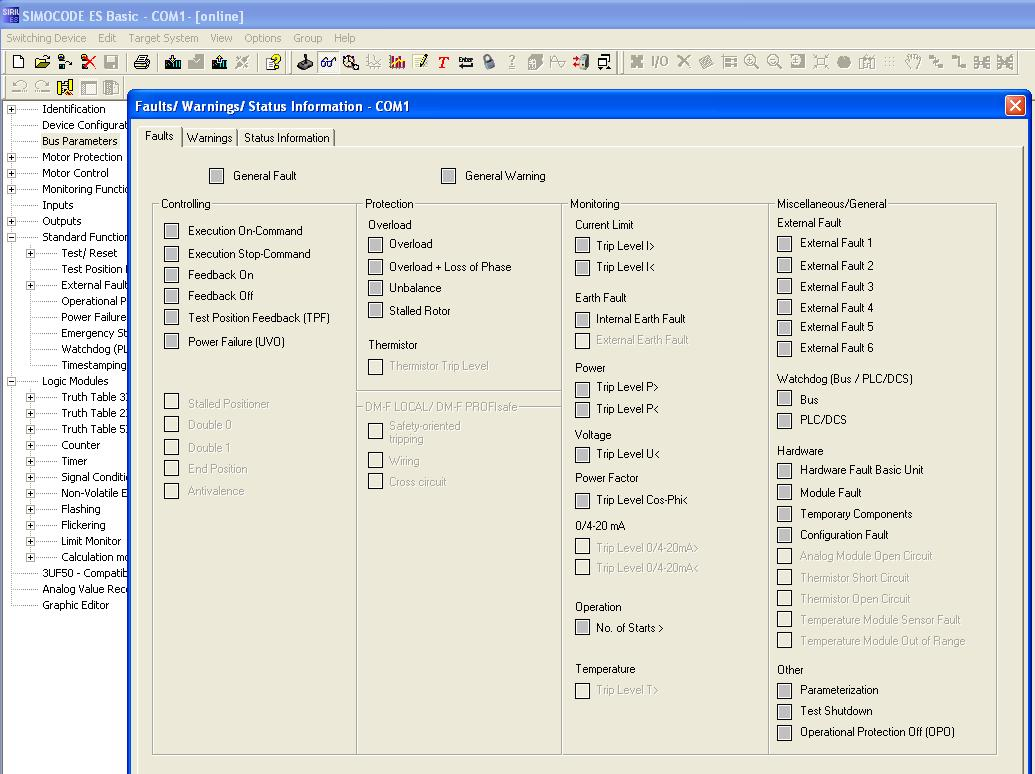Click the New file toolbar icon

coord(18,62)
